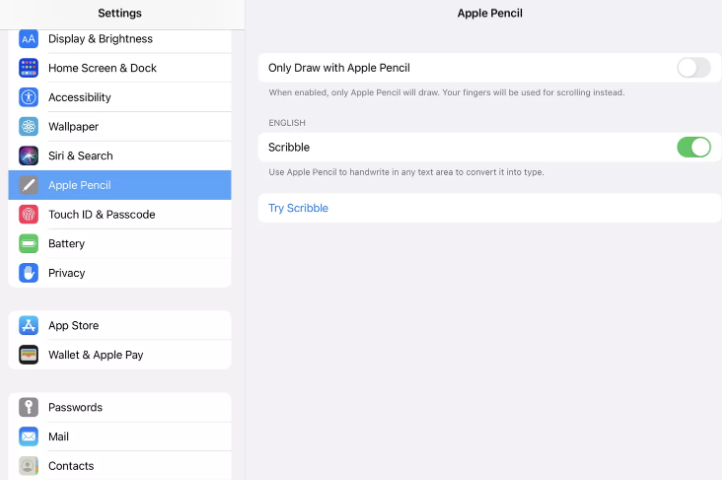The height and width of the screenshot is (480, 722).
Task: Click the App Store icon
Action: [x=29, y=325]
